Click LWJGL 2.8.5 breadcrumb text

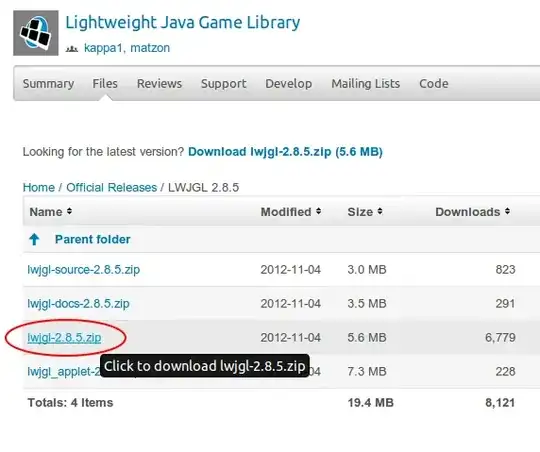[x=203, y=187]
